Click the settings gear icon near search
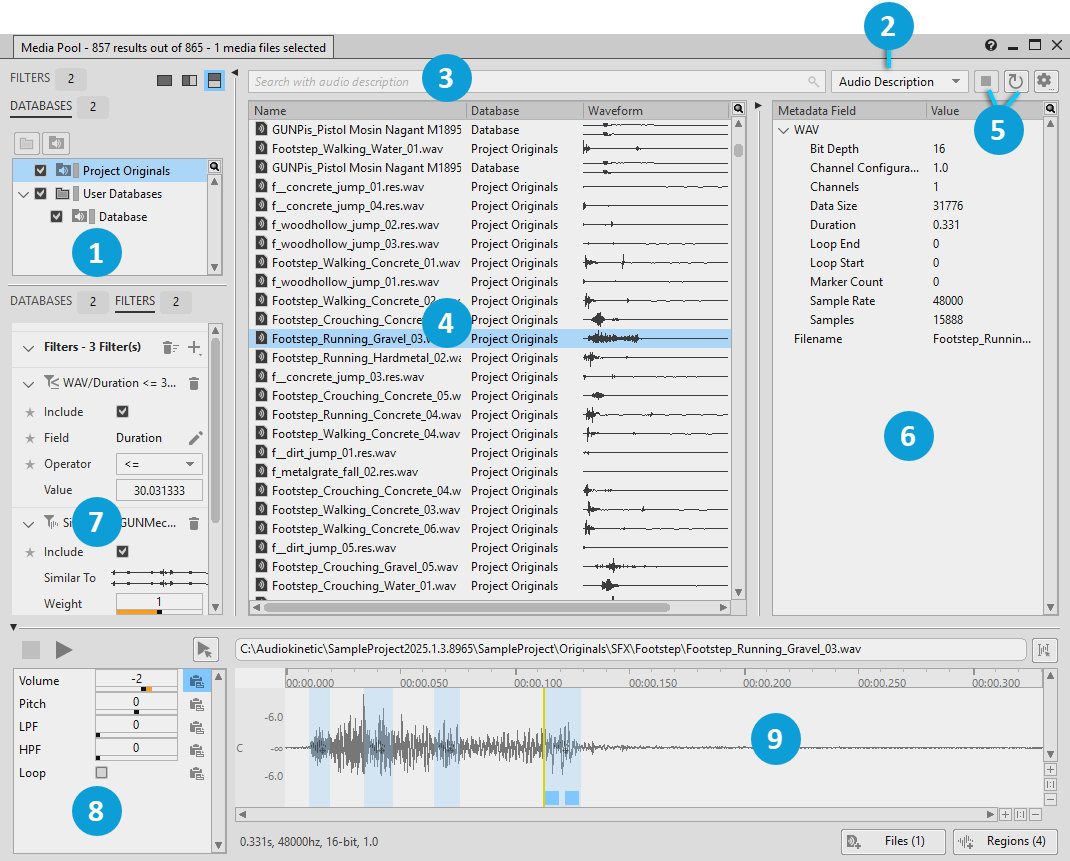This screenshot has width=1070, height=861. point(1046,82)
